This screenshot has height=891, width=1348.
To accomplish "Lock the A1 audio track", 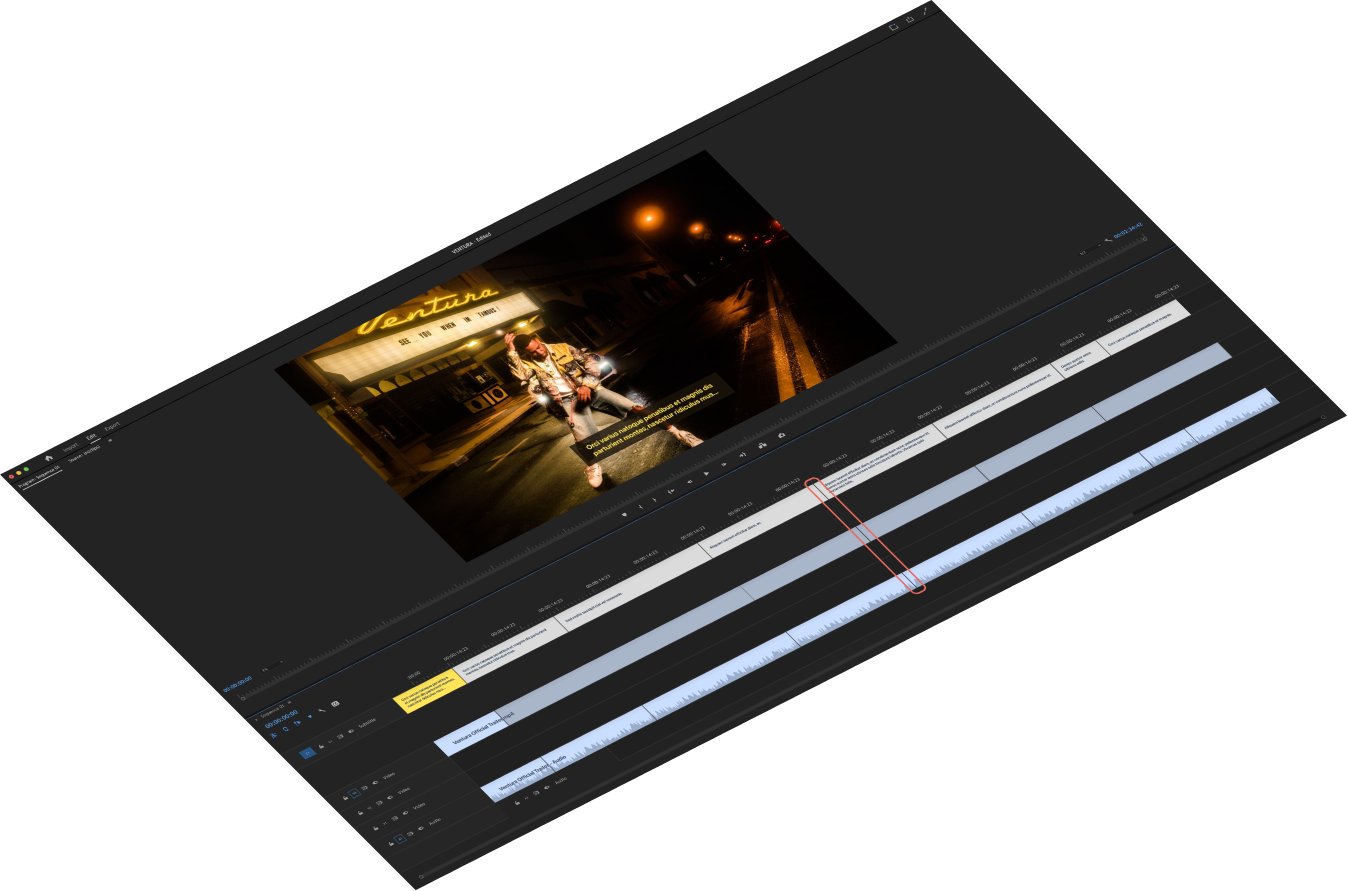I will 391,844.
